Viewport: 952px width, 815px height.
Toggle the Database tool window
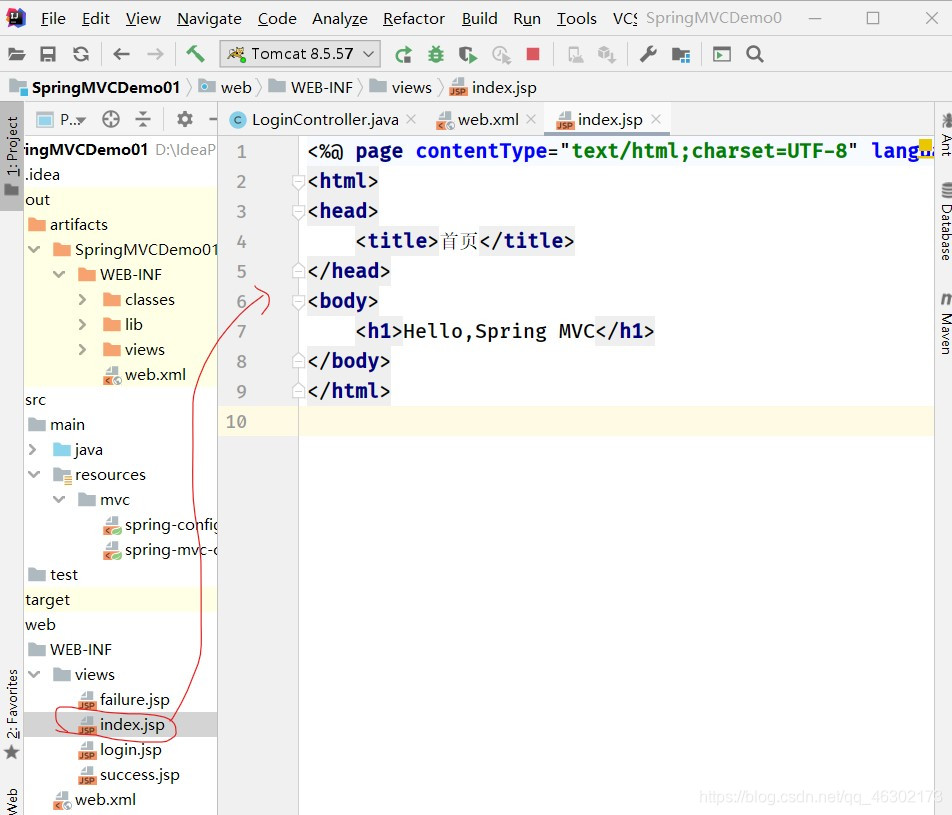tap(945, 222)
